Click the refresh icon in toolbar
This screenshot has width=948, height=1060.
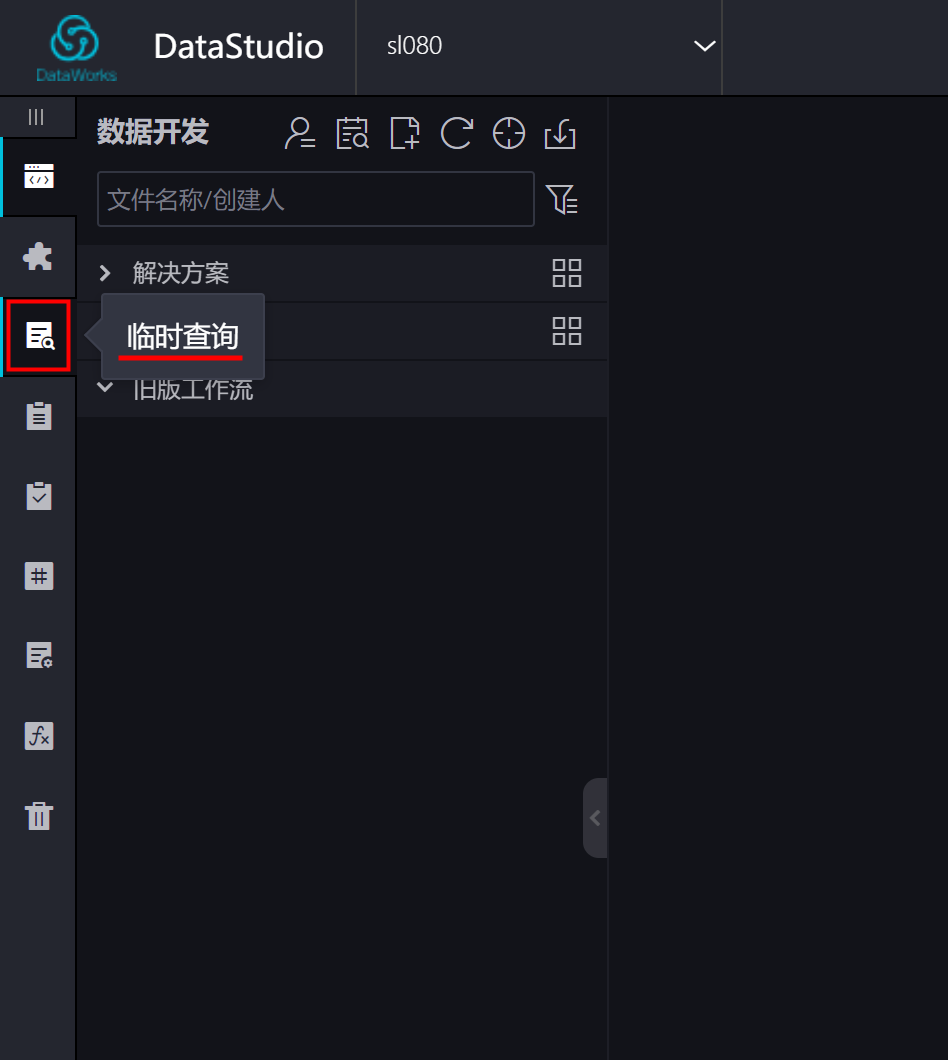click(x=456, y=132)
